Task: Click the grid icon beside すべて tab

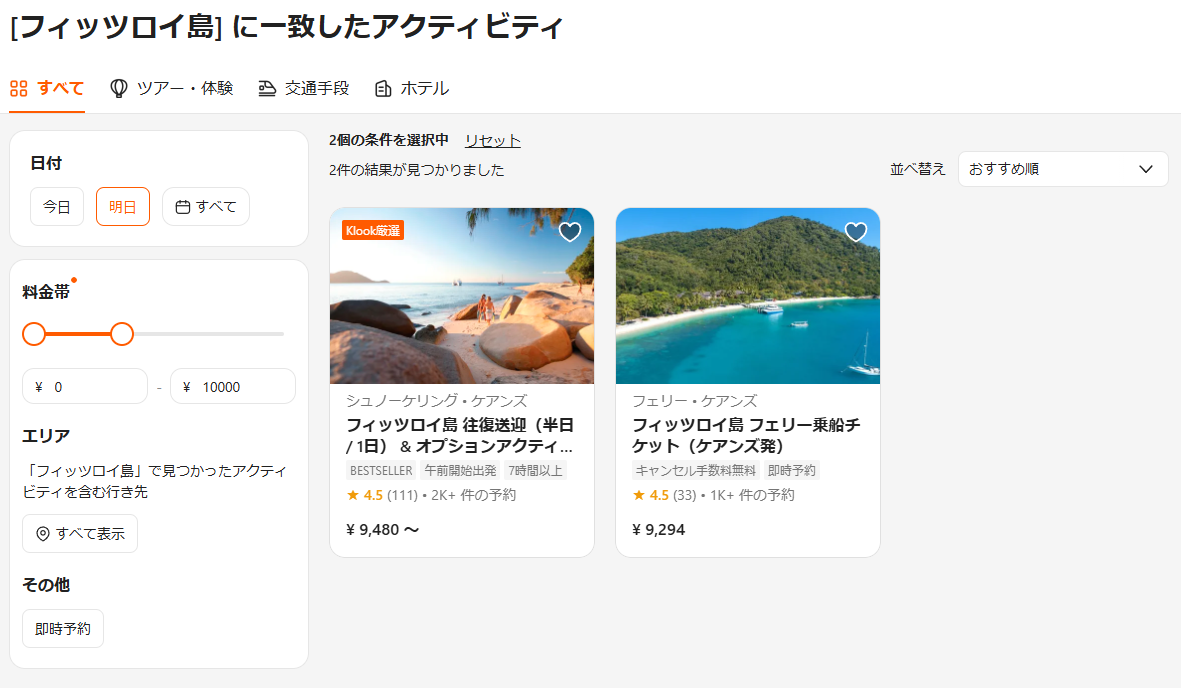Action: (19, 89)
